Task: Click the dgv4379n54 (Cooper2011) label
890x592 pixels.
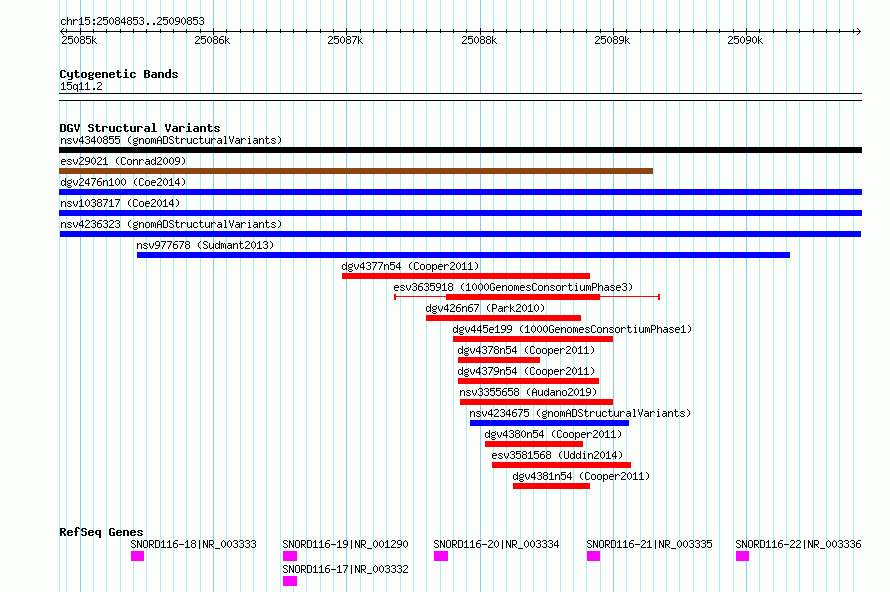Action: click(526, 371)
